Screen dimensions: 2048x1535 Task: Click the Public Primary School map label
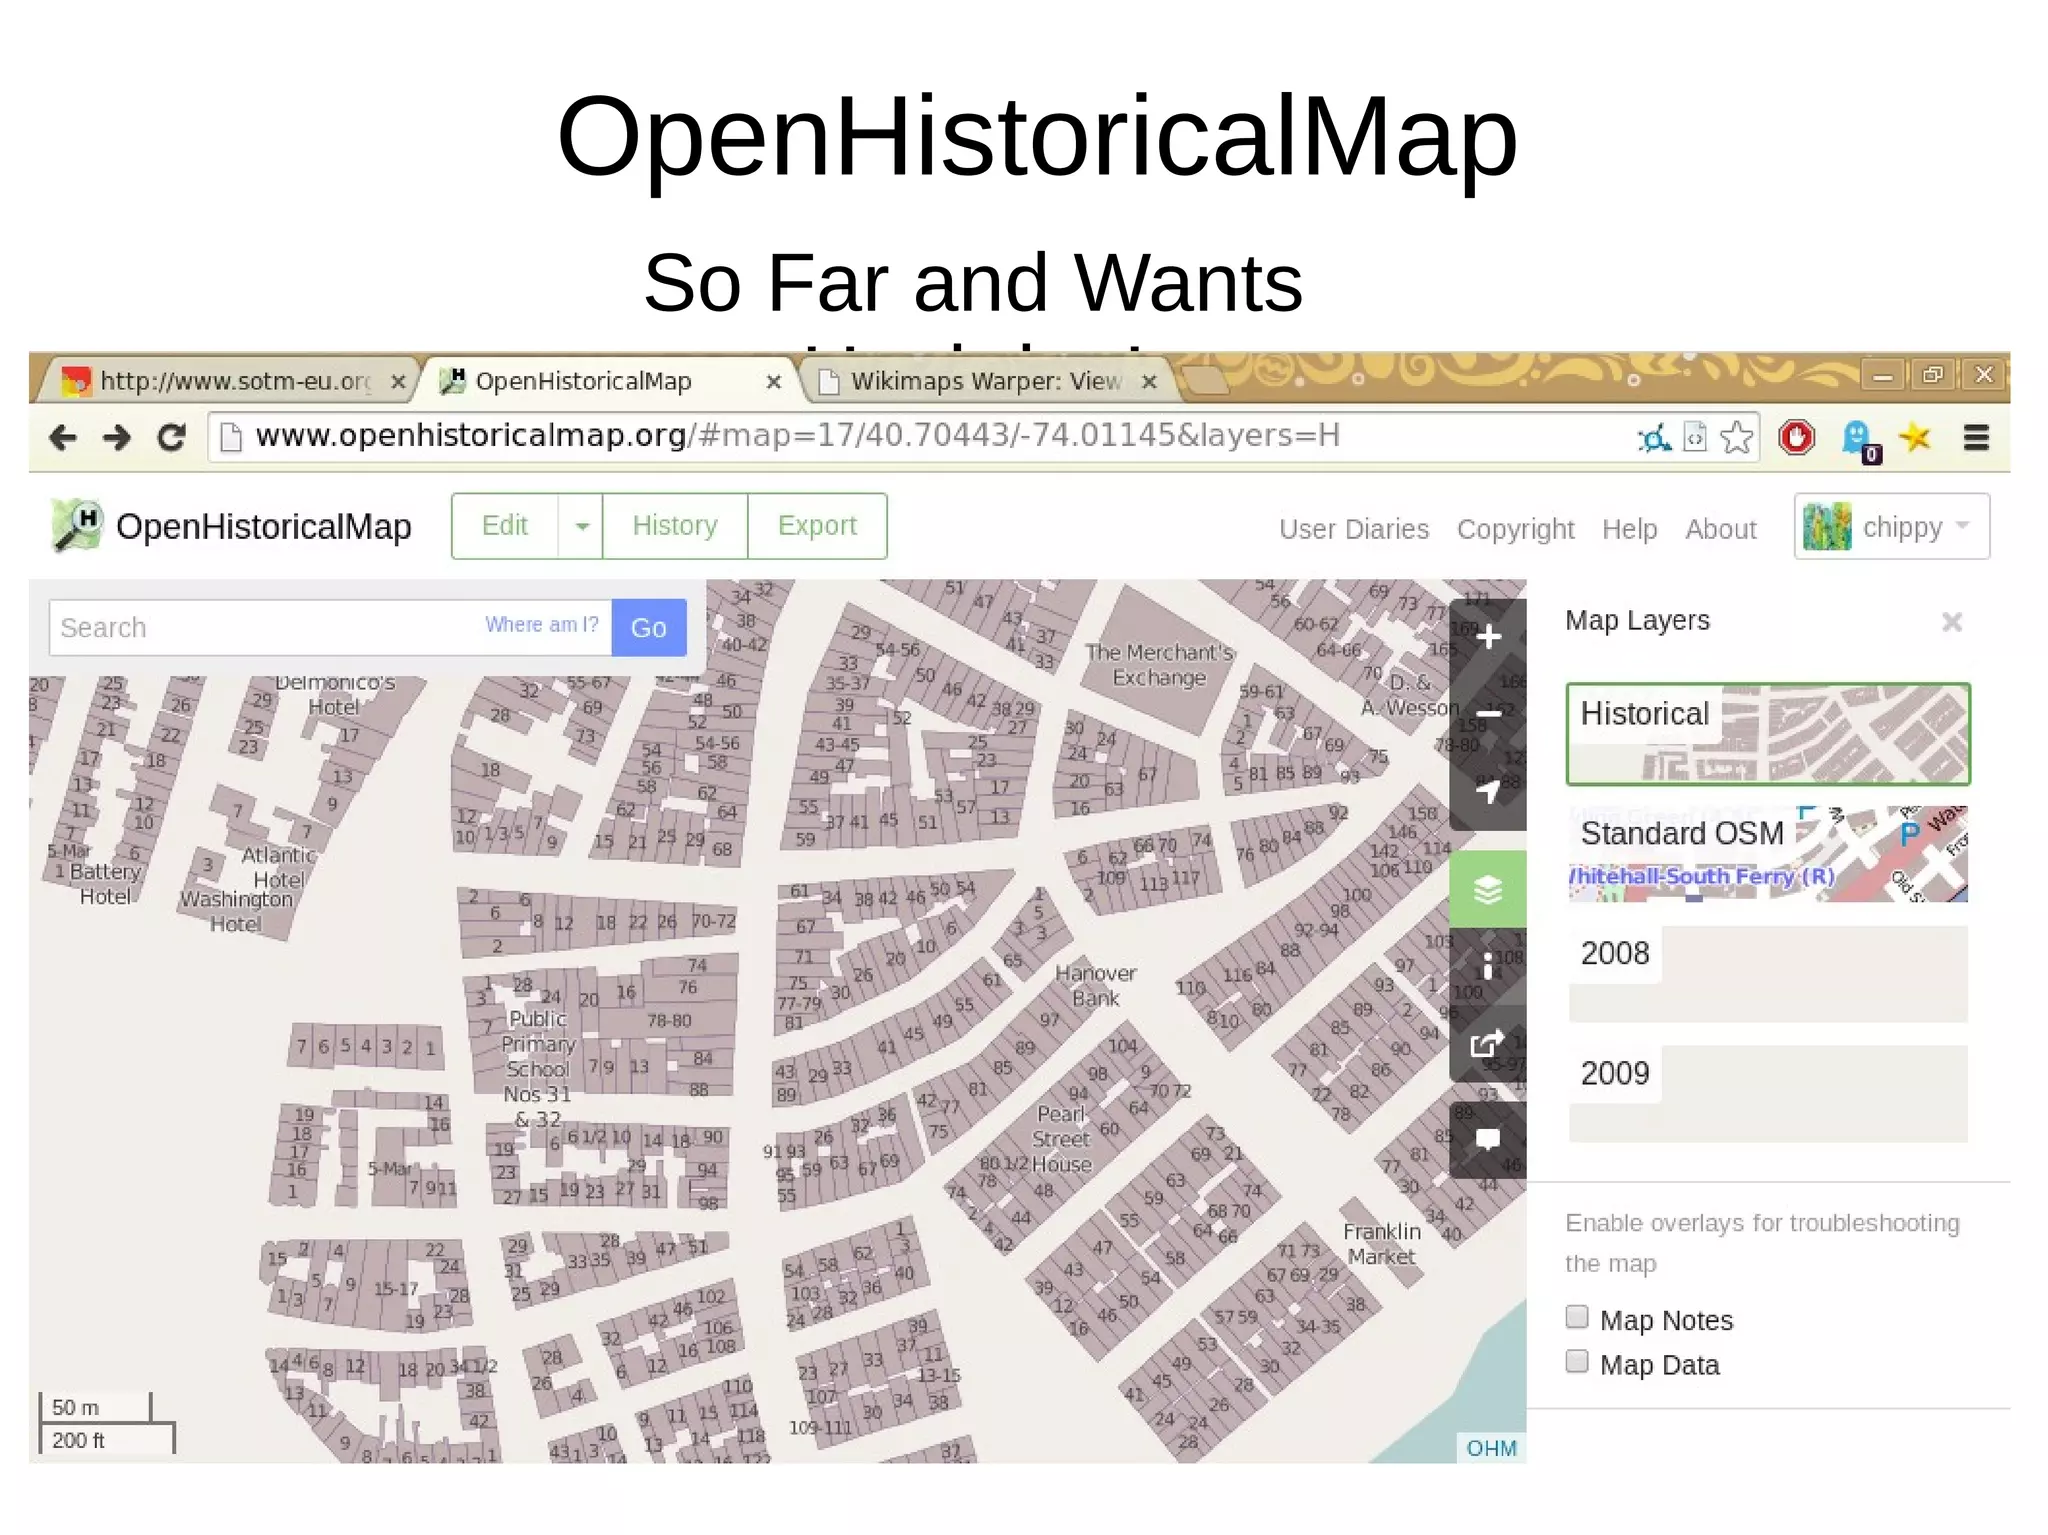pyautogui.click(x=538, y=1069)
